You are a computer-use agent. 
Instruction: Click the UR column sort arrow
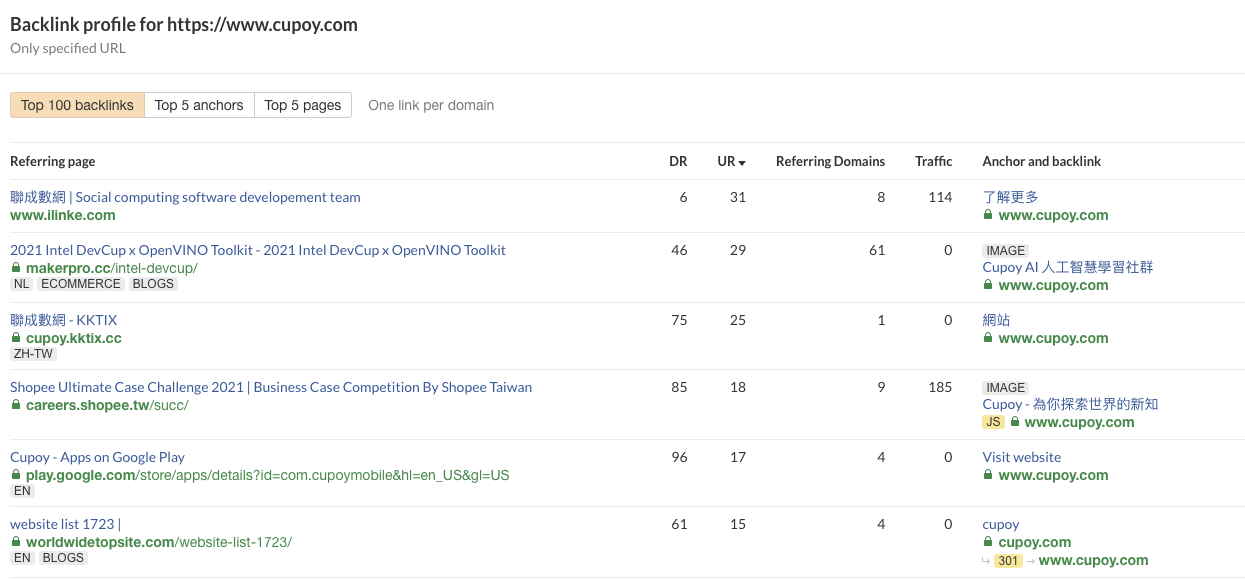click(742, 162)
